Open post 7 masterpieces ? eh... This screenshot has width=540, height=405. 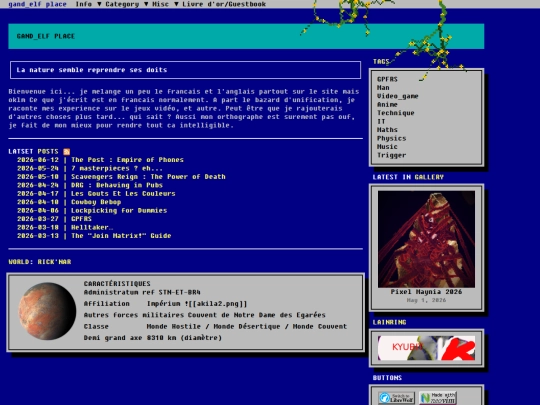117,168
